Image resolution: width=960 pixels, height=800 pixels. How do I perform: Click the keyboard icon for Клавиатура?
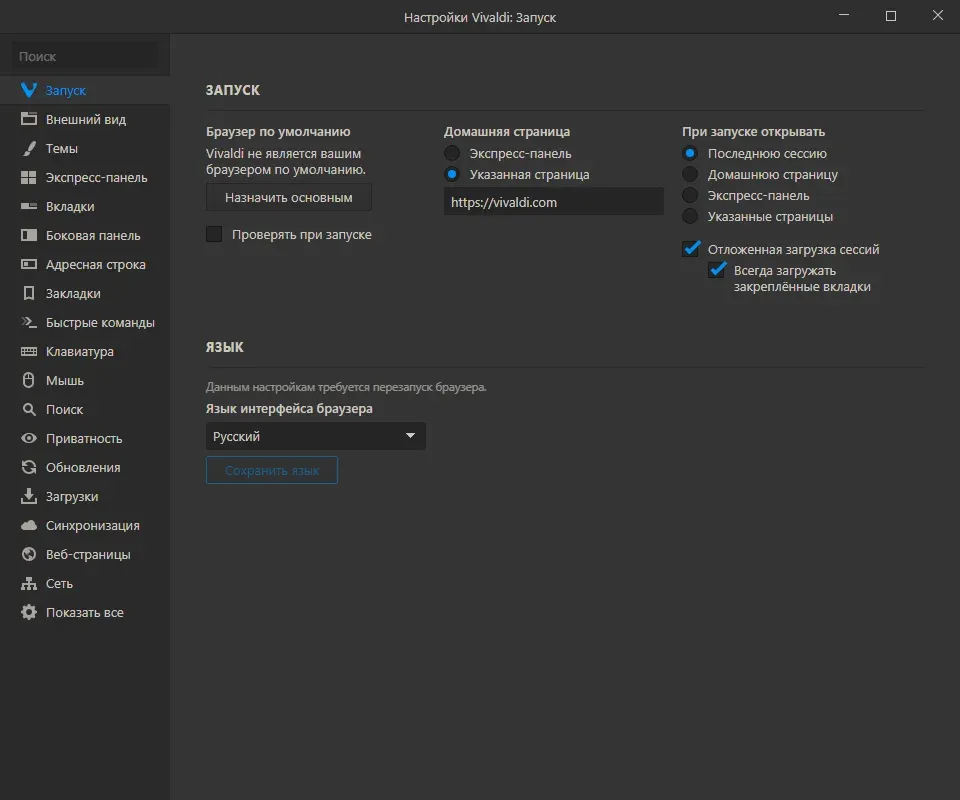coord(29,351)
